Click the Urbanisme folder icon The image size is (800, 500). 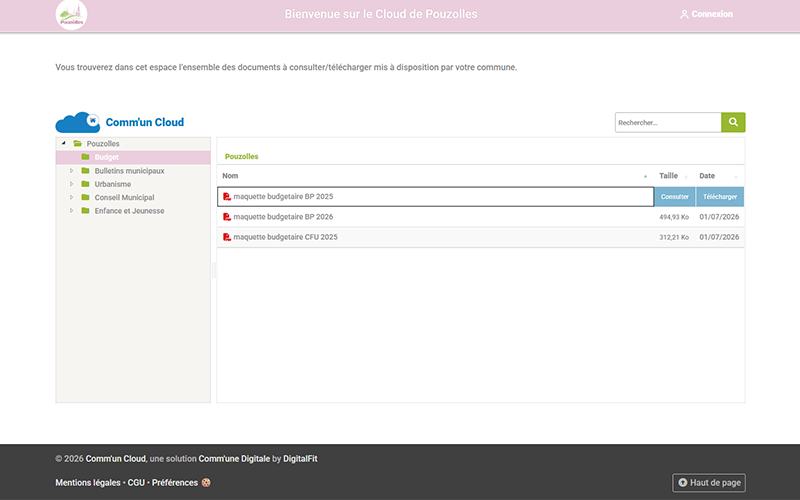point(86,184)
